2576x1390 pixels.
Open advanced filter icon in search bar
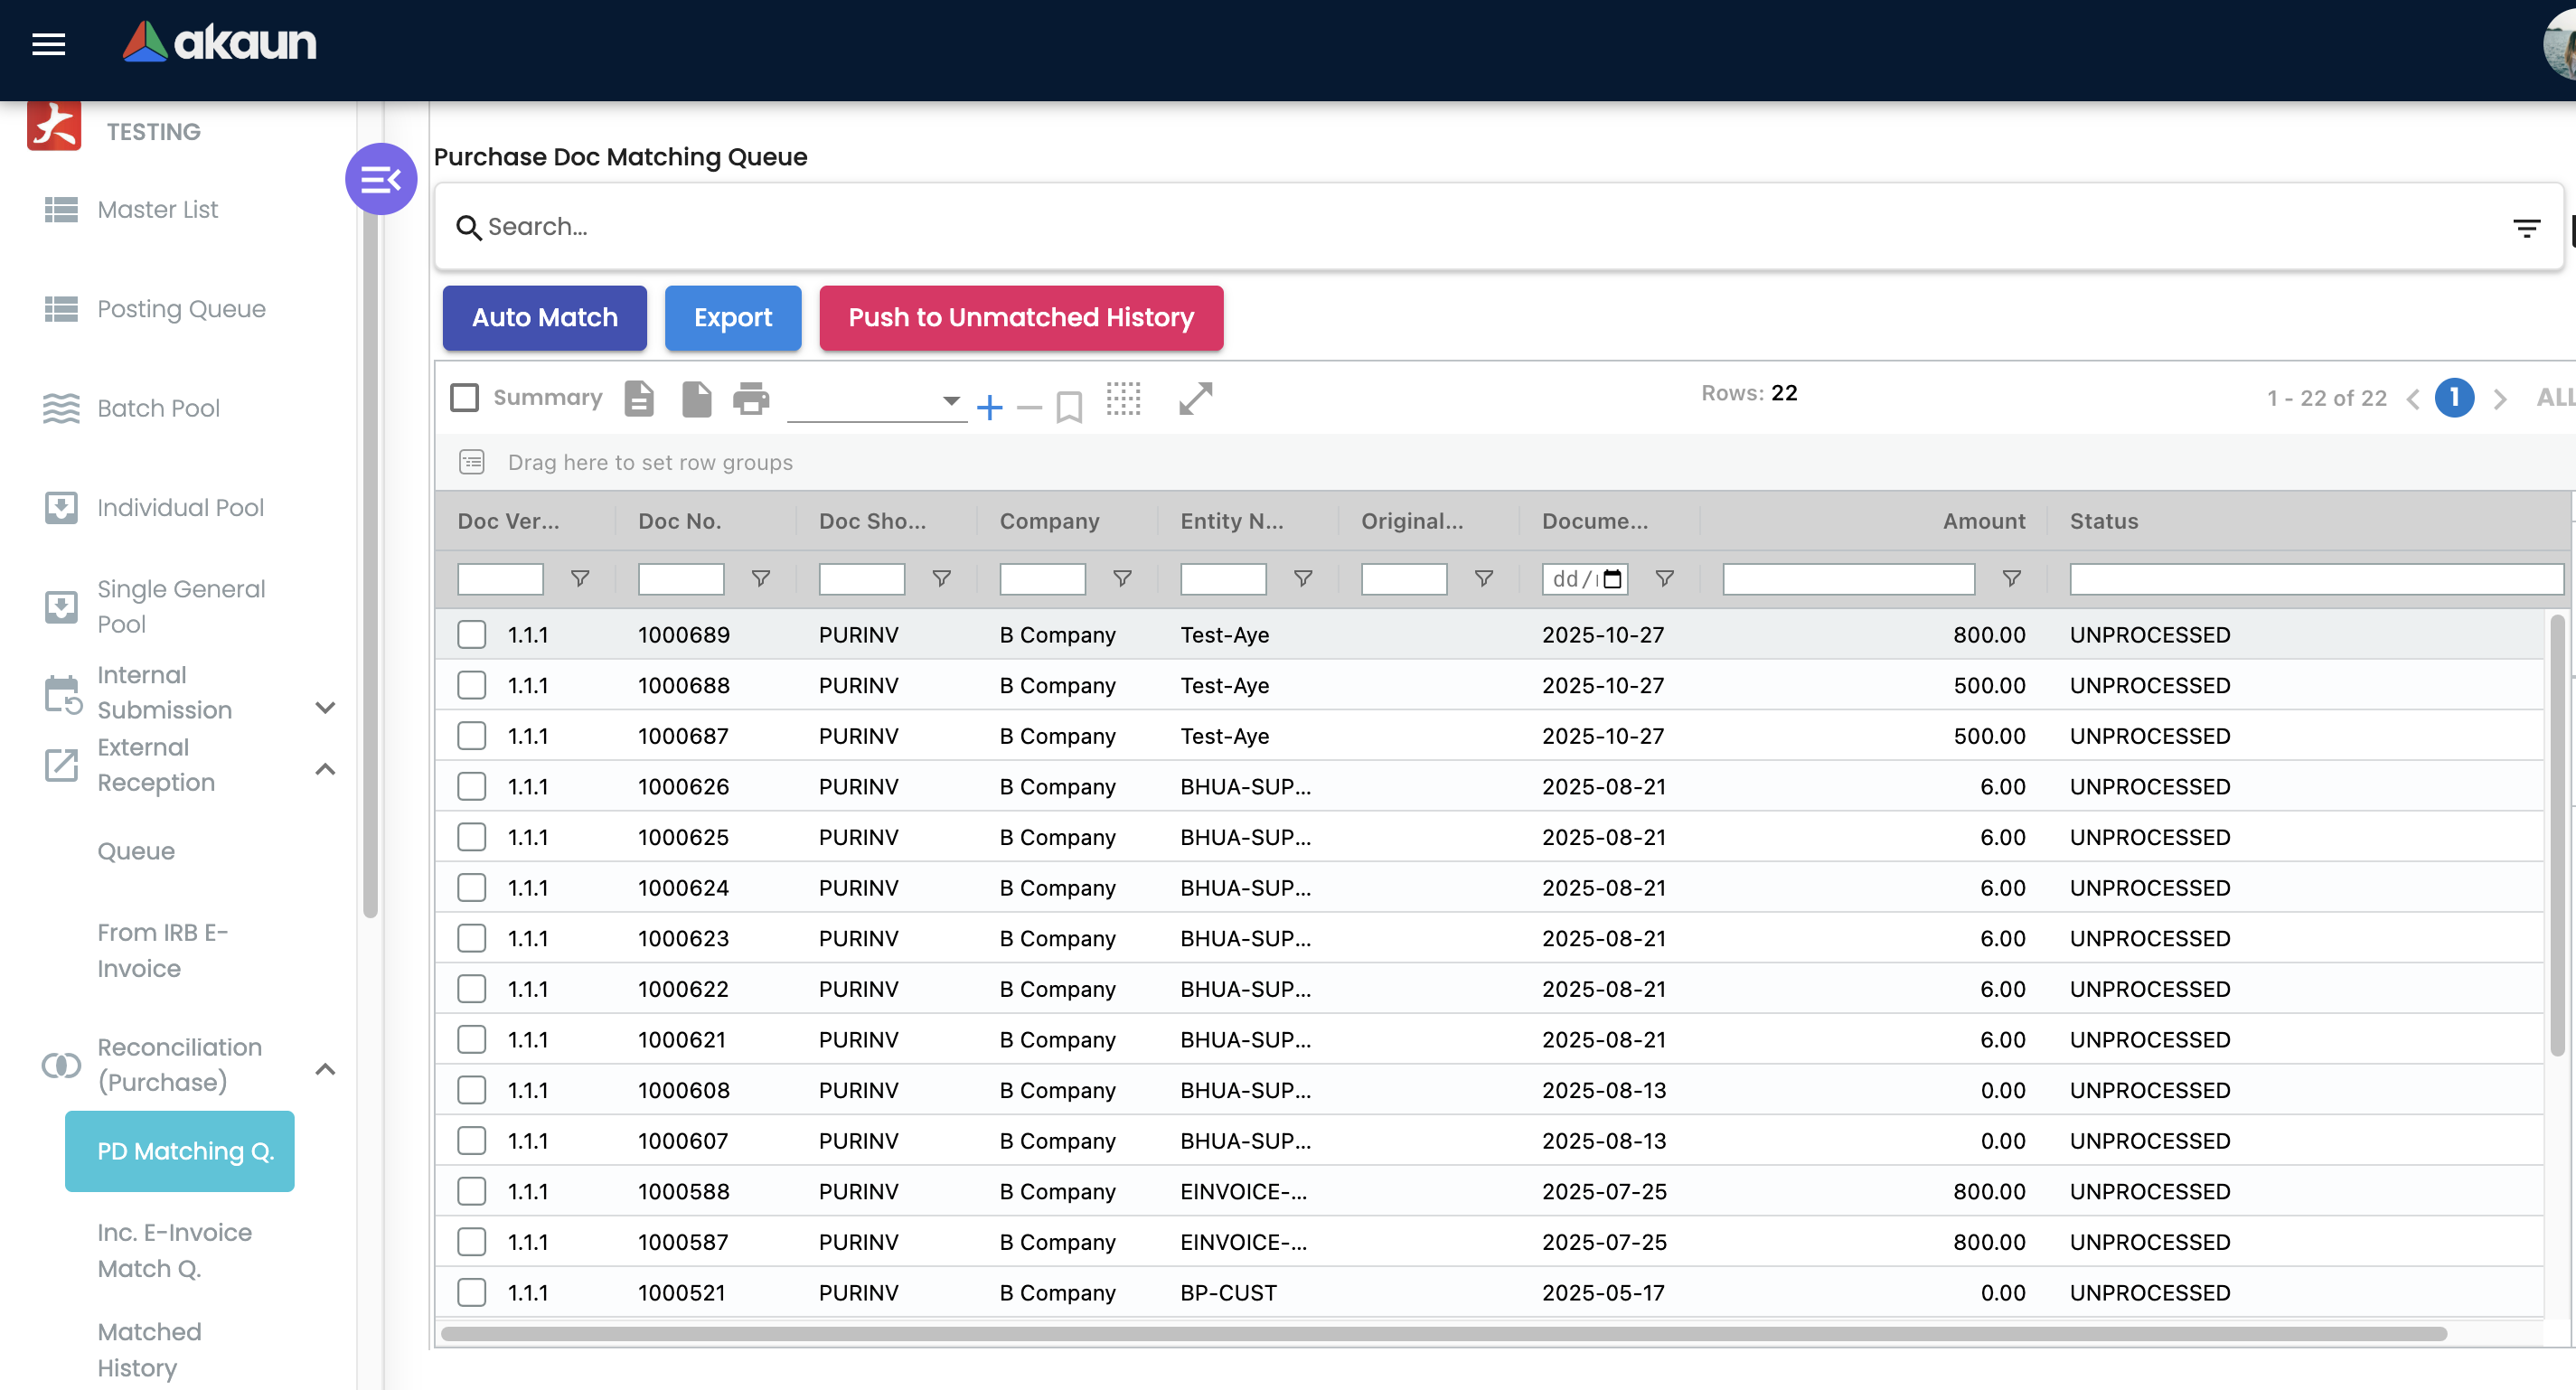click(2526, 229)
